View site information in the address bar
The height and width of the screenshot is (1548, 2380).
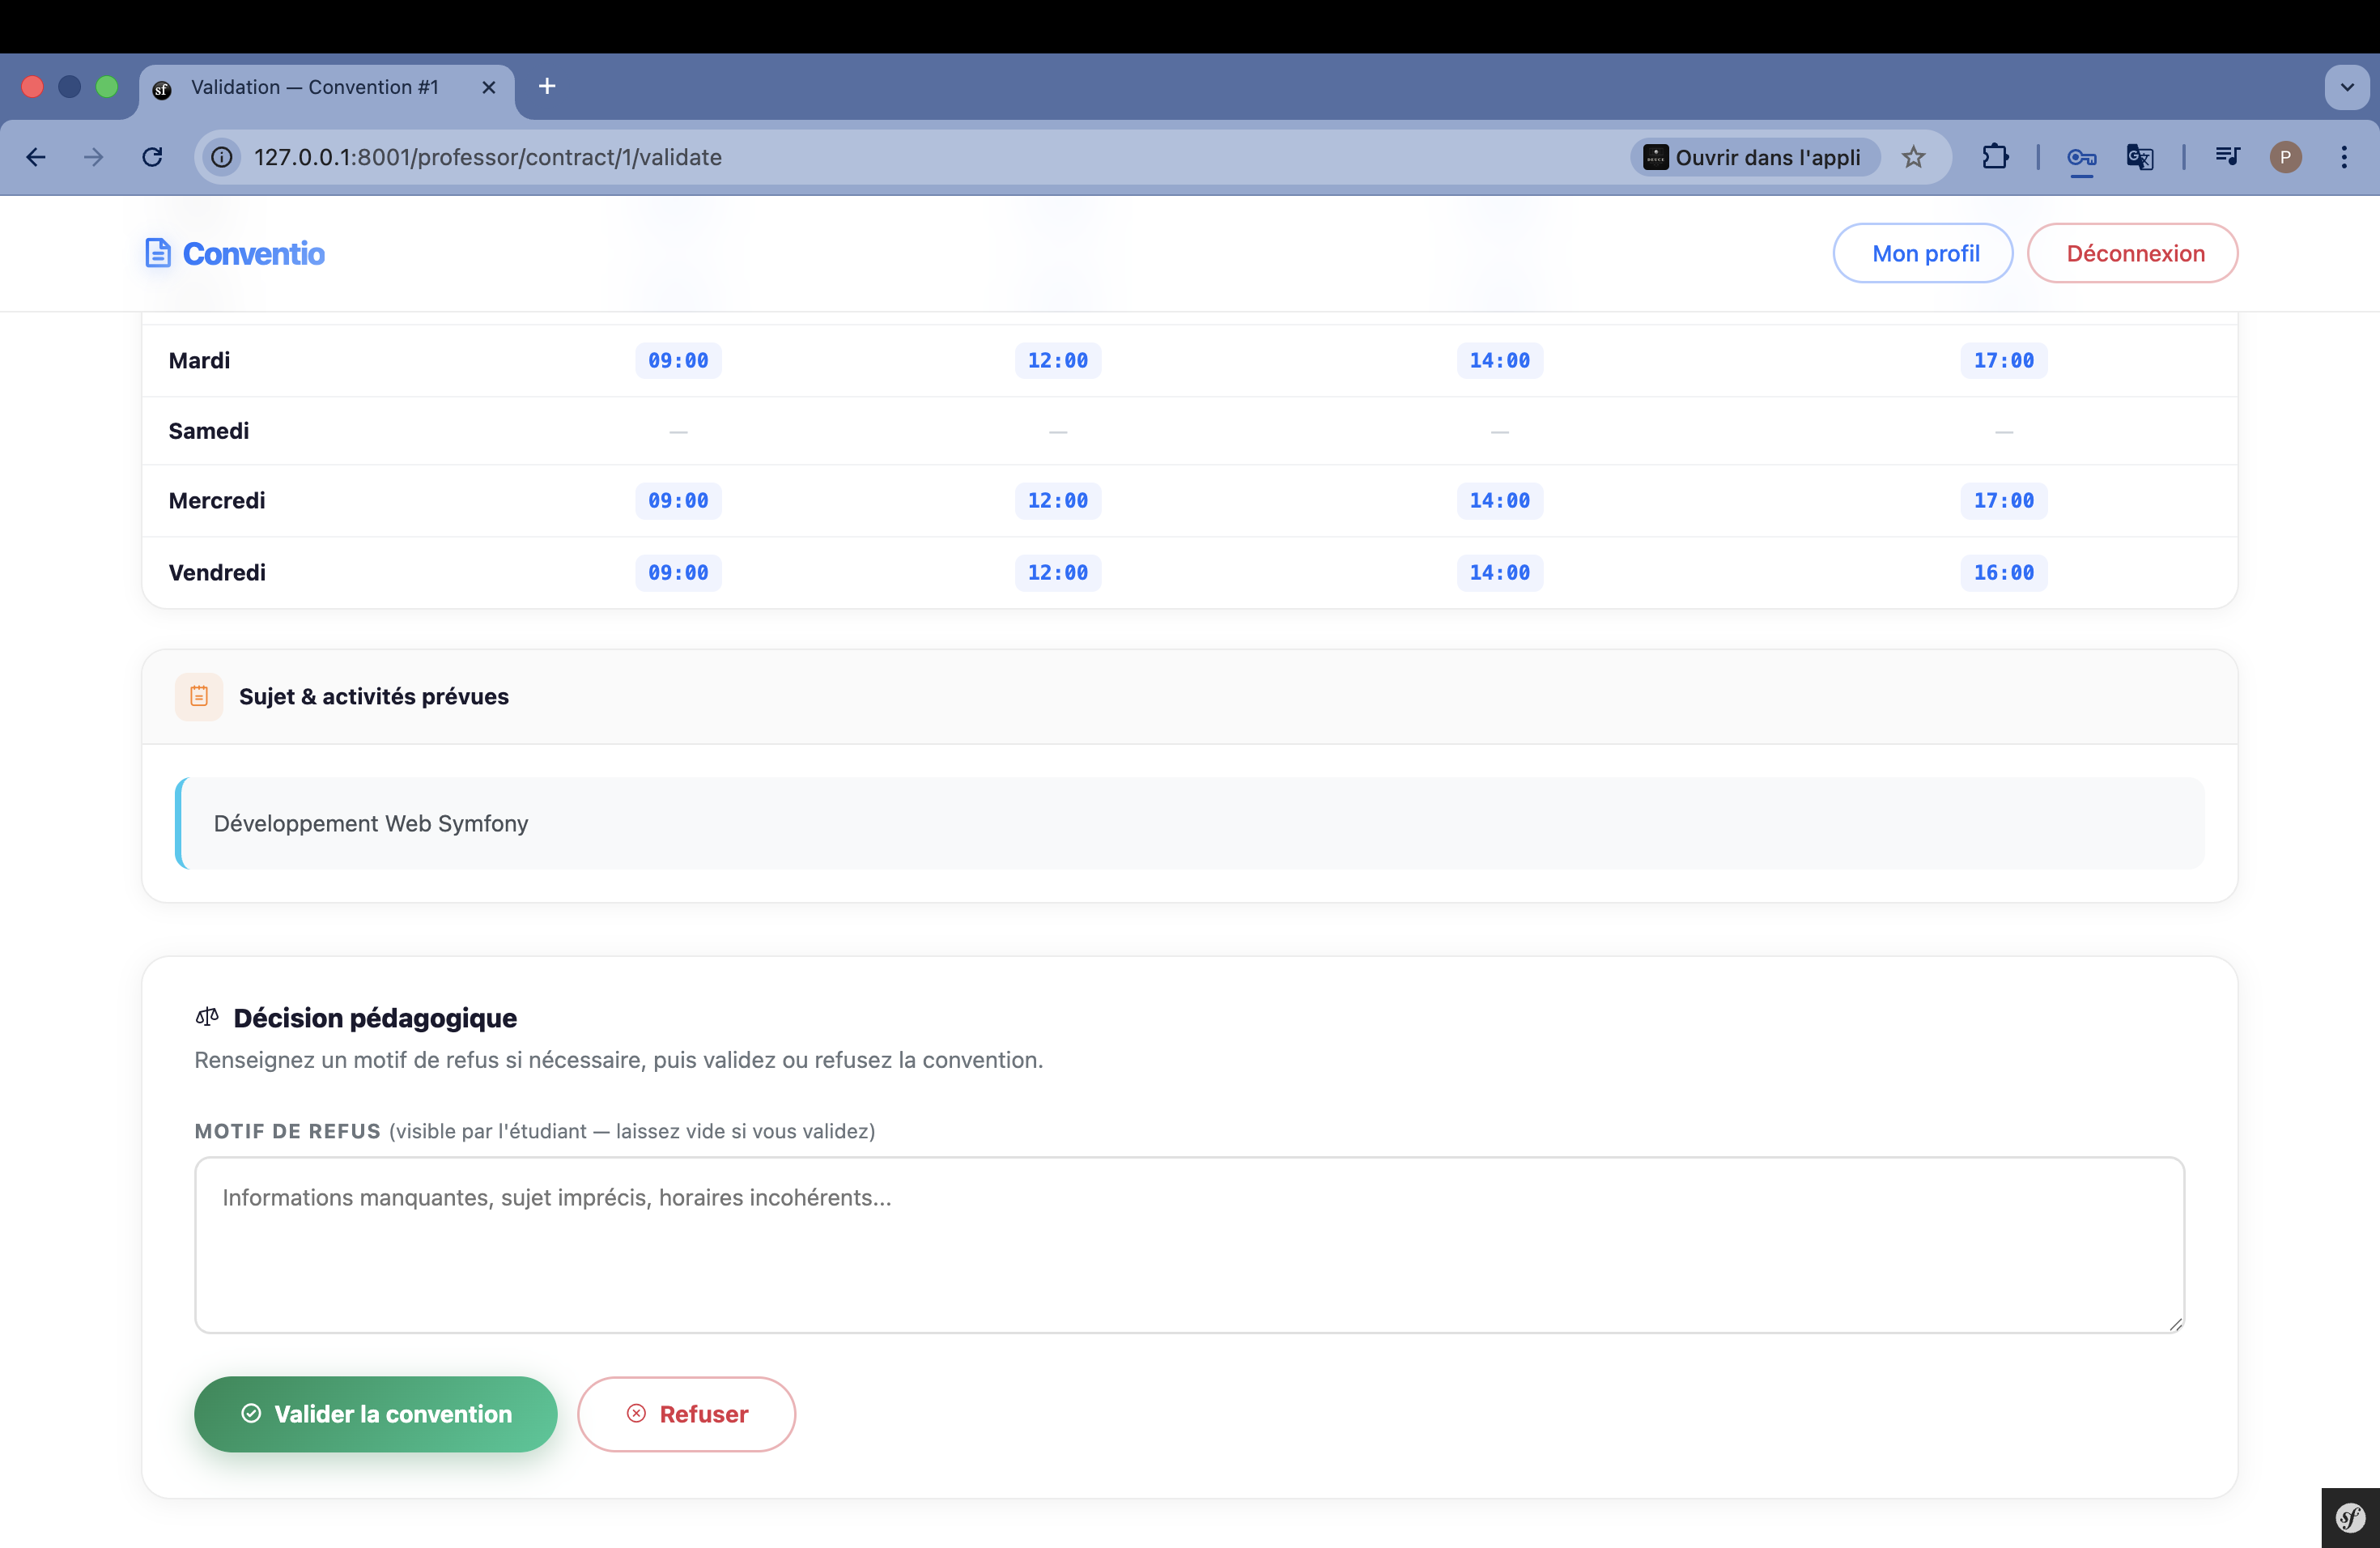pyautogui.click(x=221, y=157)
